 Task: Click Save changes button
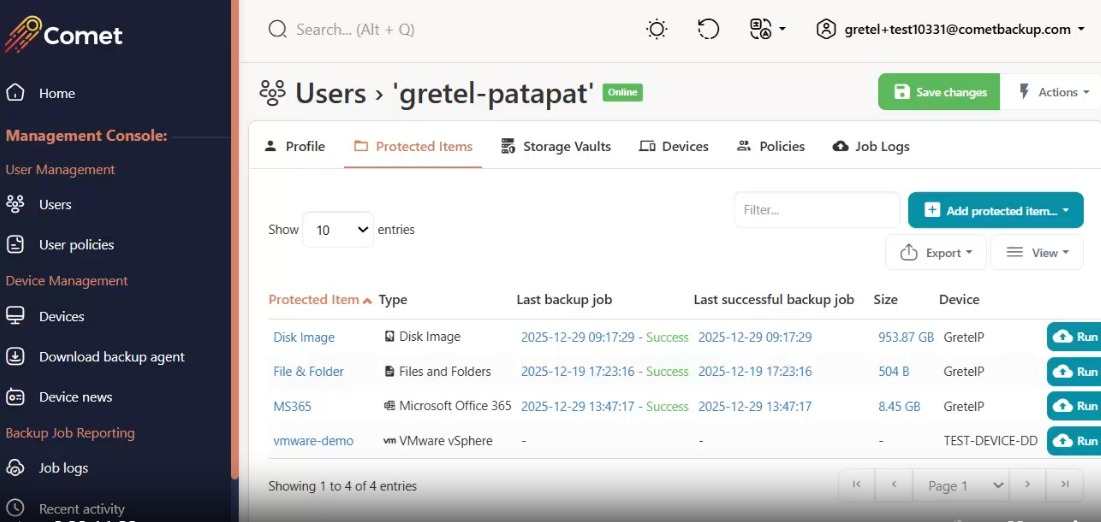pos(939,92)
